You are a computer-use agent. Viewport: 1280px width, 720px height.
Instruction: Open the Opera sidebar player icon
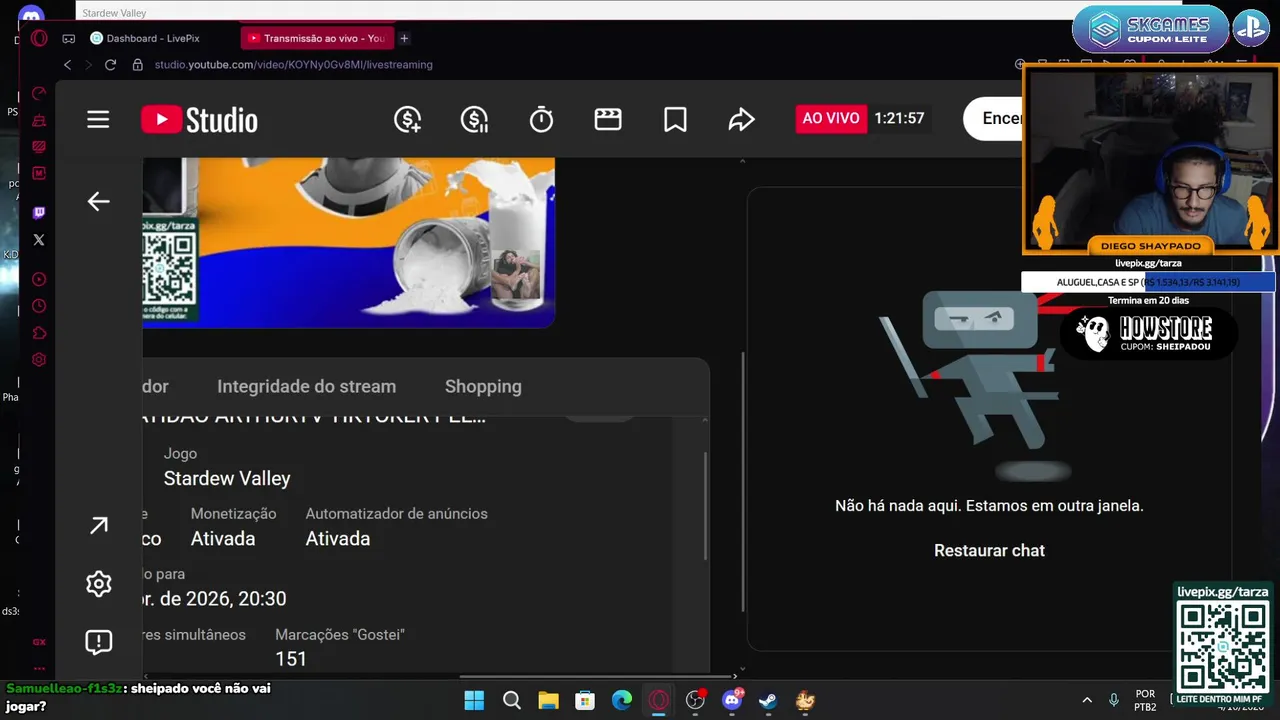[39, 279]
